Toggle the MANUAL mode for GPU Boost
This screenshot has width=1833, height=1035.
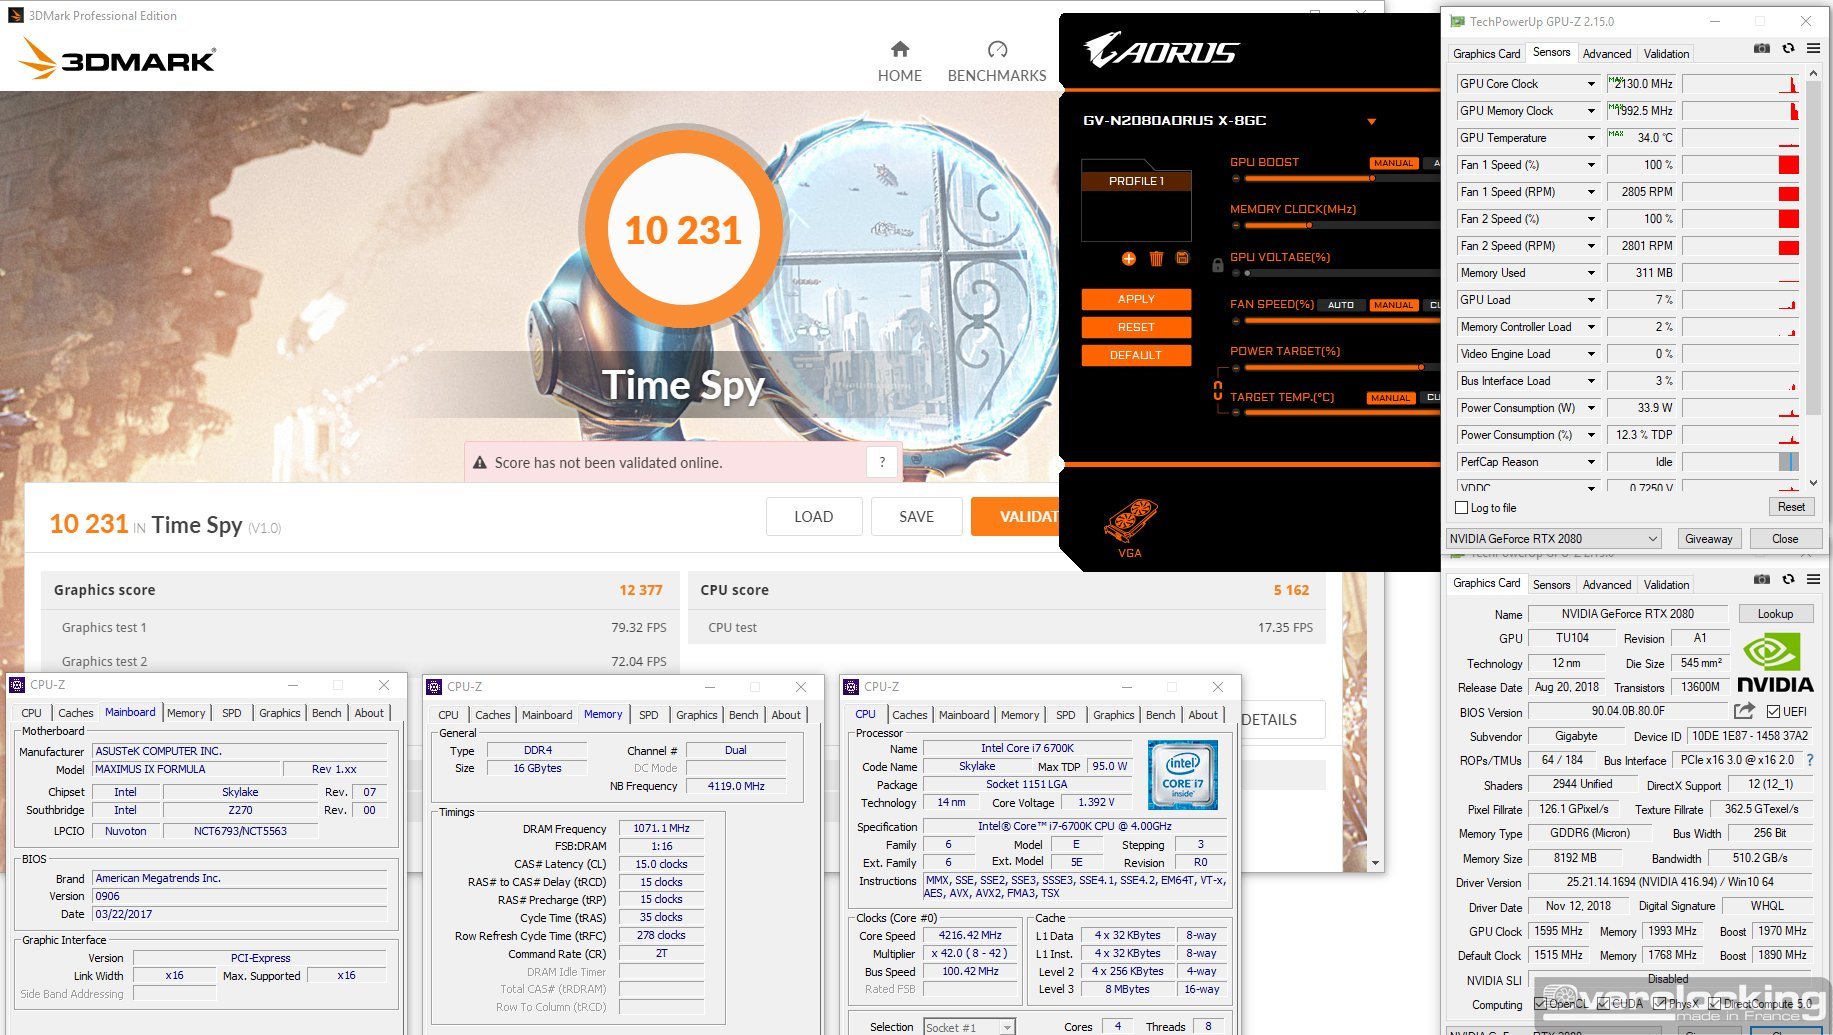click(1394, 163)
